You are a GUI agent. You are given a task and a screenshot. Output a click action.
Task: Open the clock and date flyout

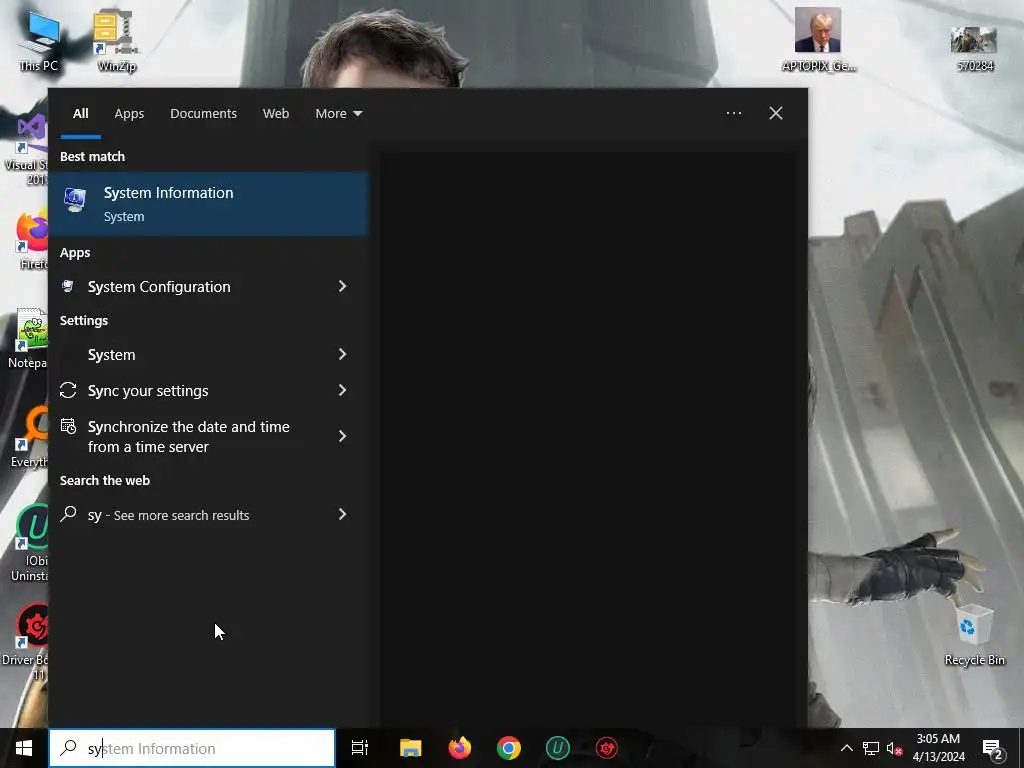click(x=938, y=748)
